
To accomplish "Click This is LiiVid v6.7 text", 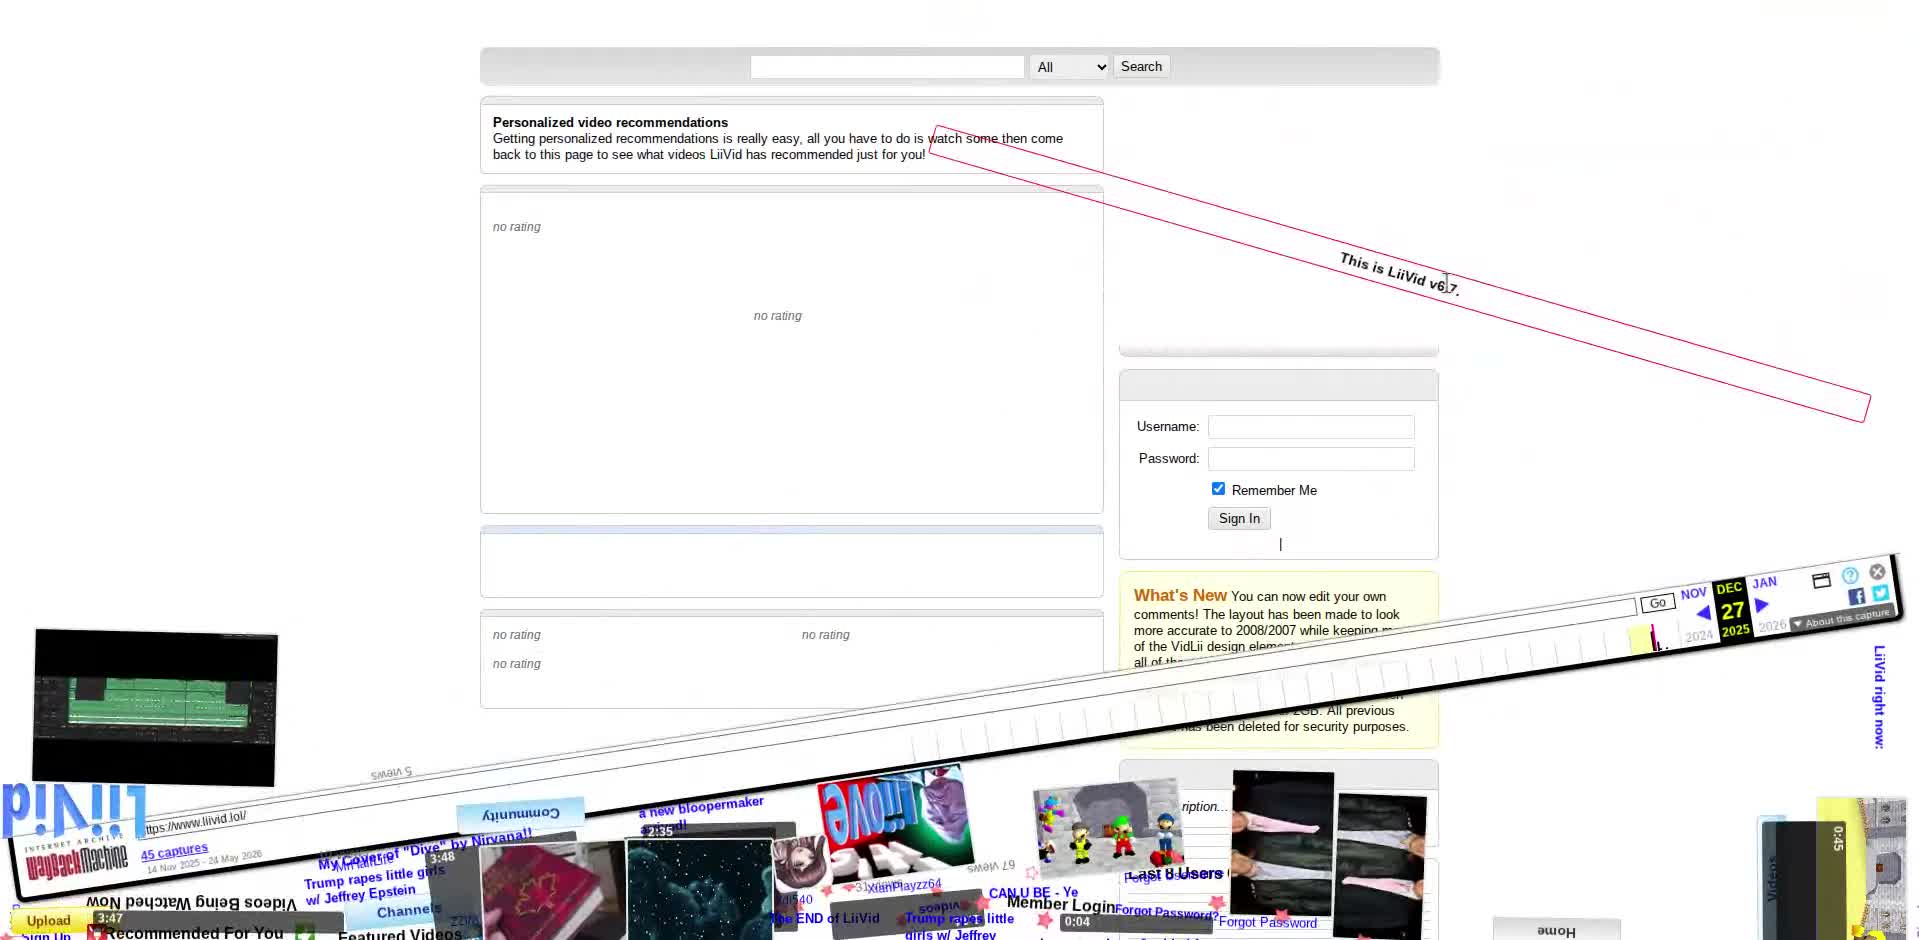I will click(1399, 274).
